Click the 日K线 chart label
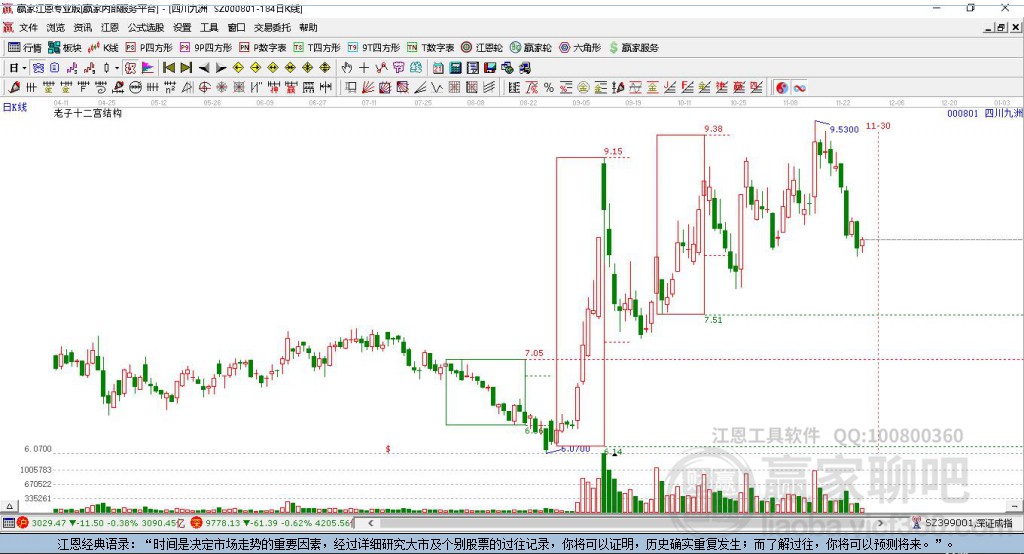This screenshot has height=554, width=1024. click(15, 107)
